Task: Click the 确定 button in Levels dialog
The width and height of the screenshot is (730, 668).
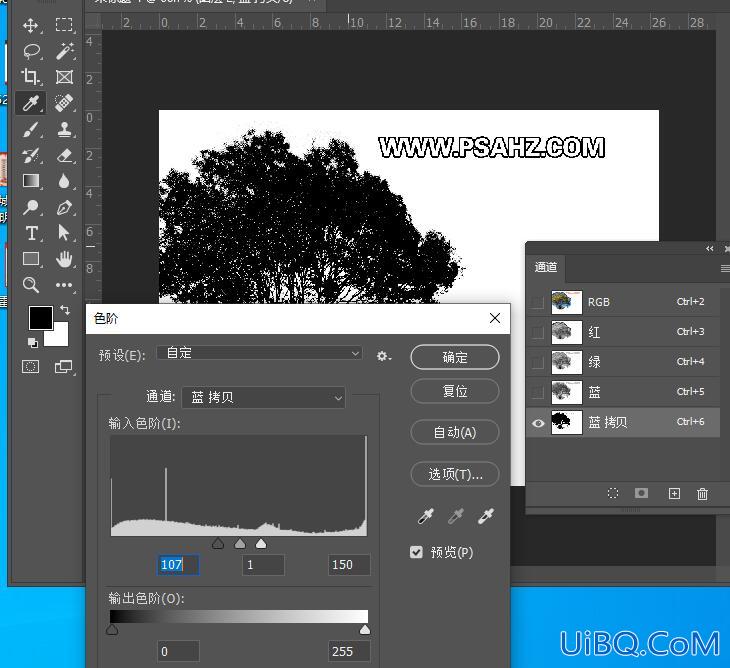Action: (x=455, y=358)
